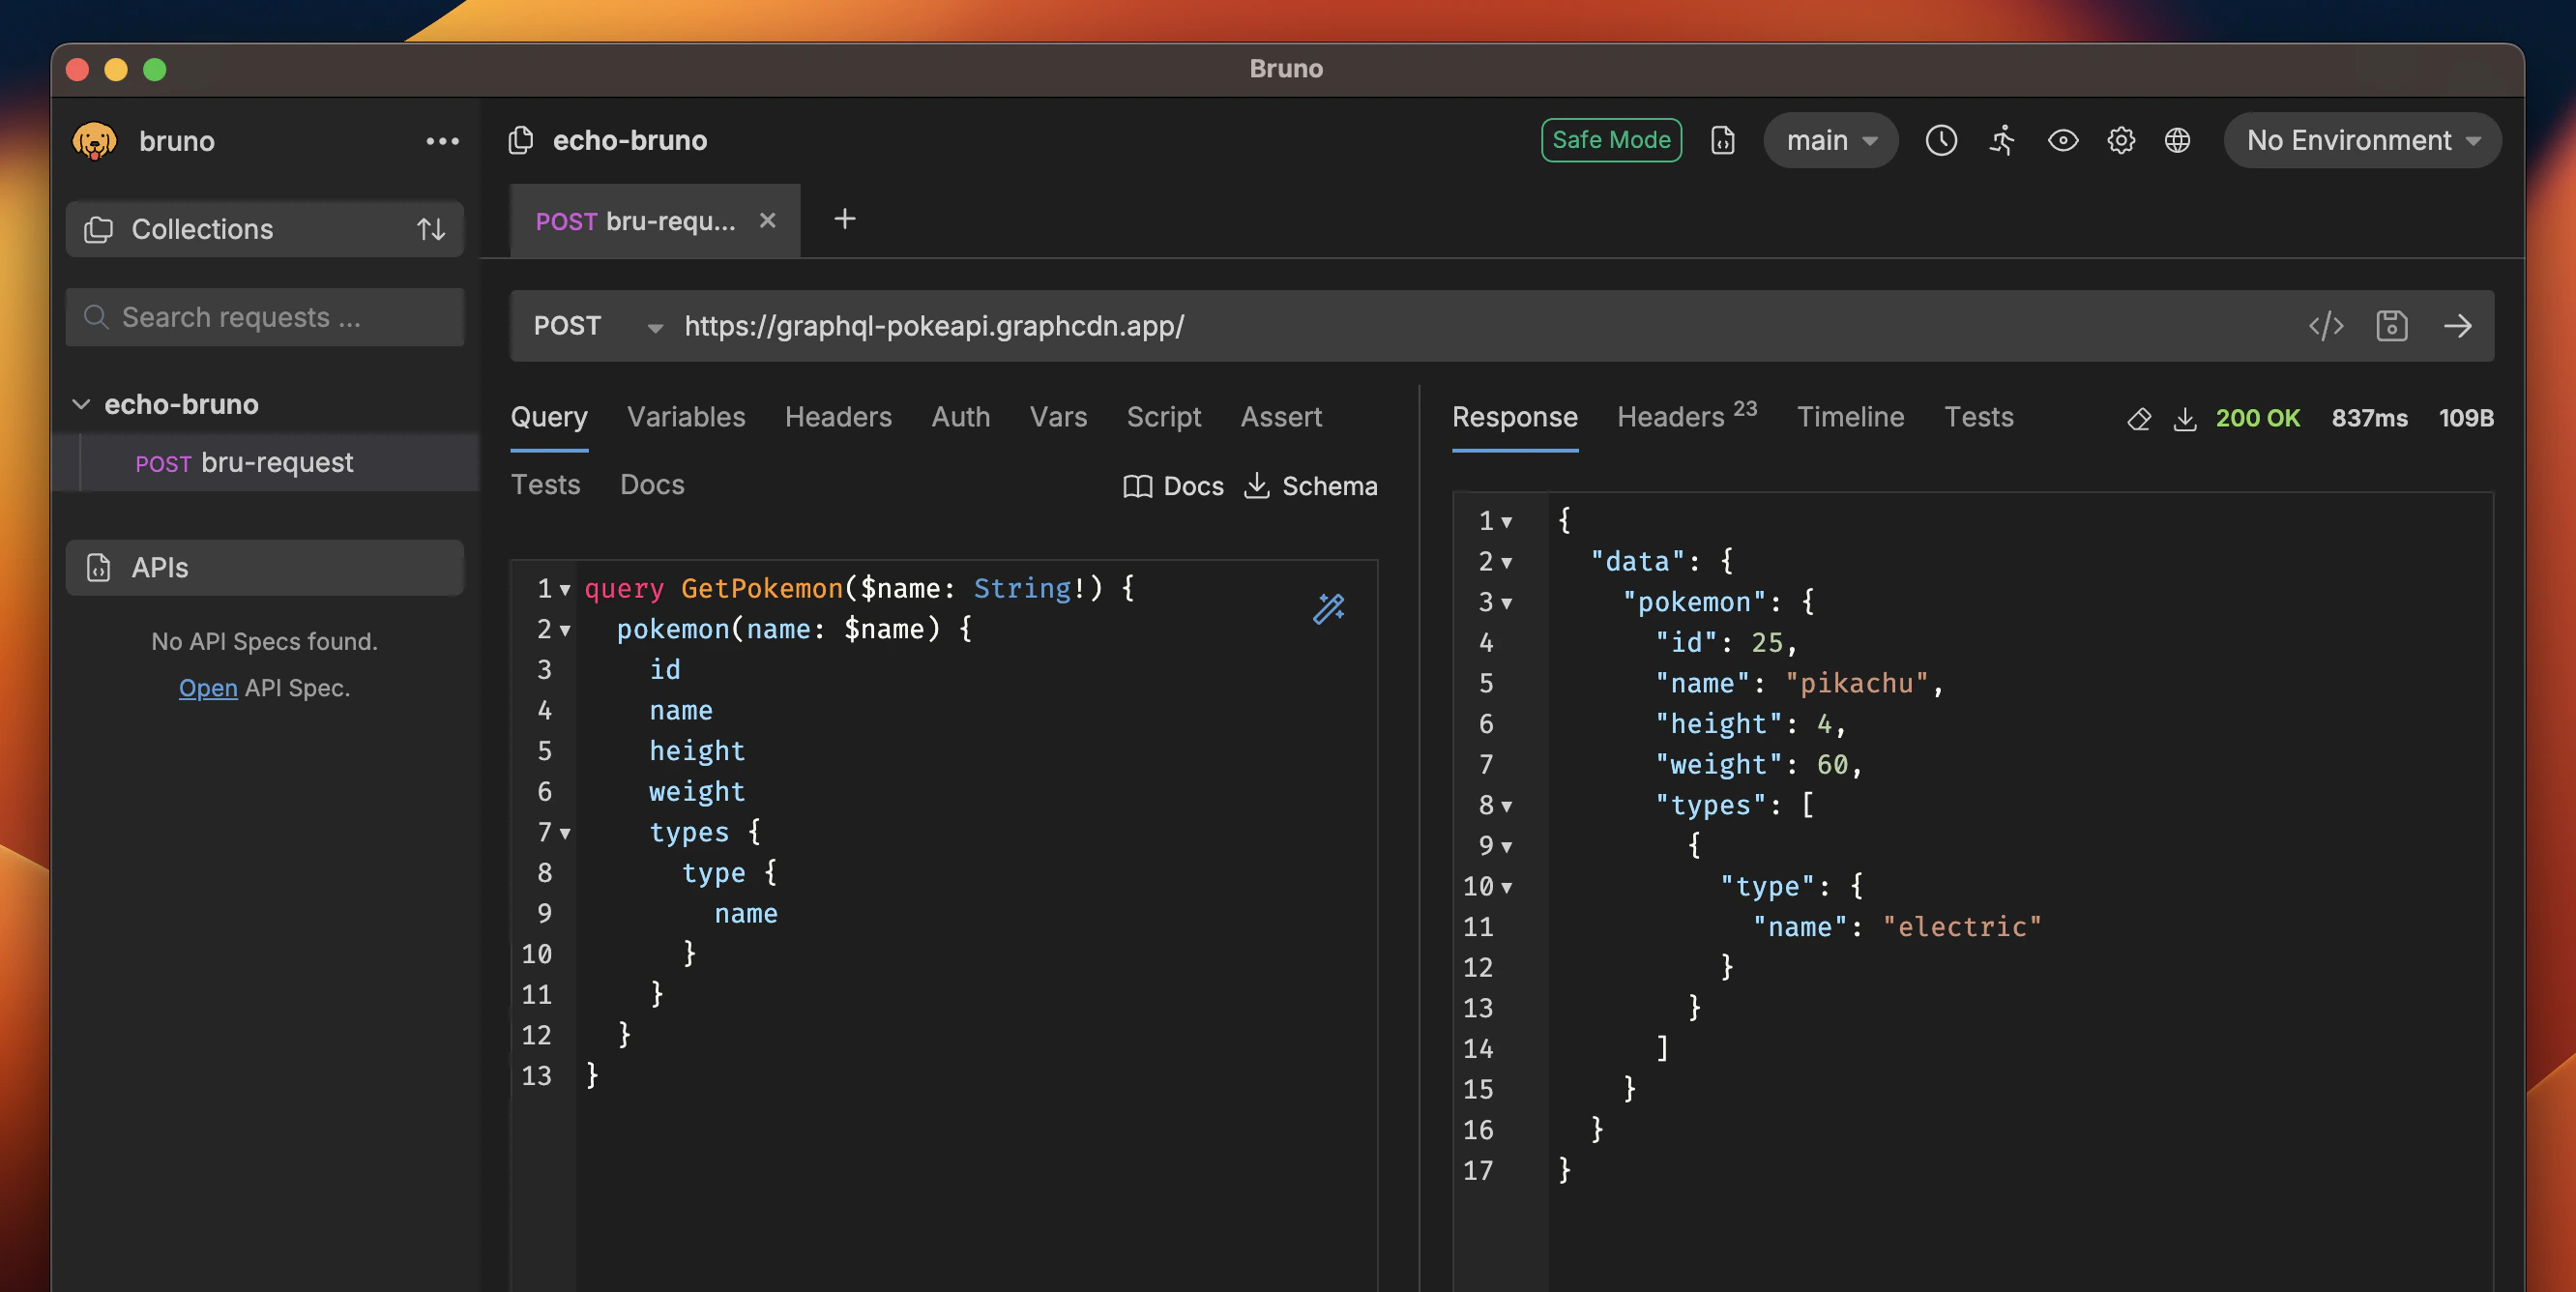
Task: Open the Timeline tab
Action: 1850,417
